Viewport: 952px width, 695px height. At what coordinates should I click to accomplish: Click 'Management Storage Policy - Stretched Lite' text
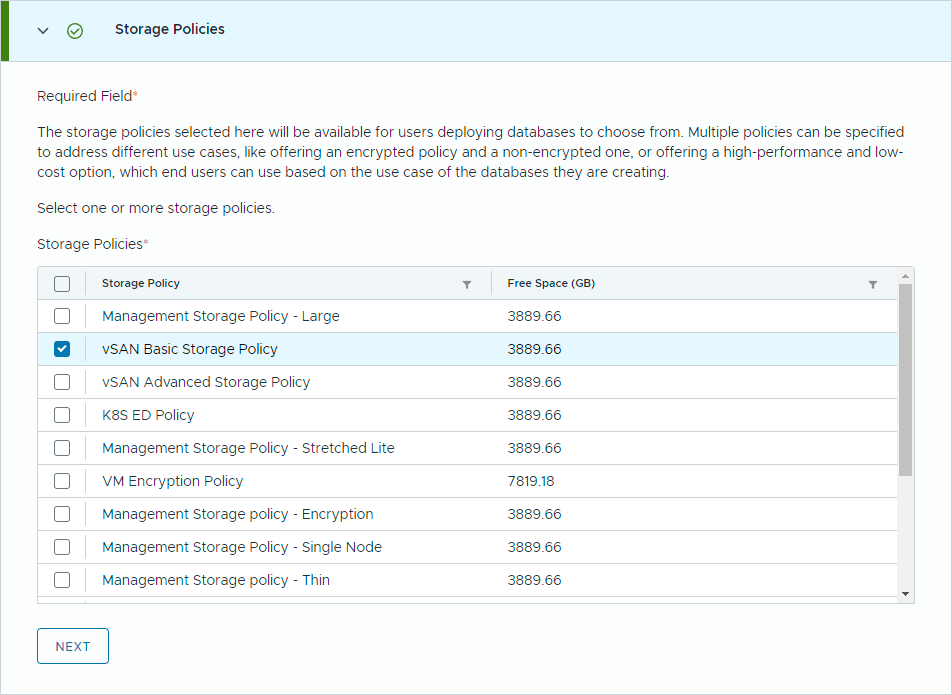pos(248,448)
